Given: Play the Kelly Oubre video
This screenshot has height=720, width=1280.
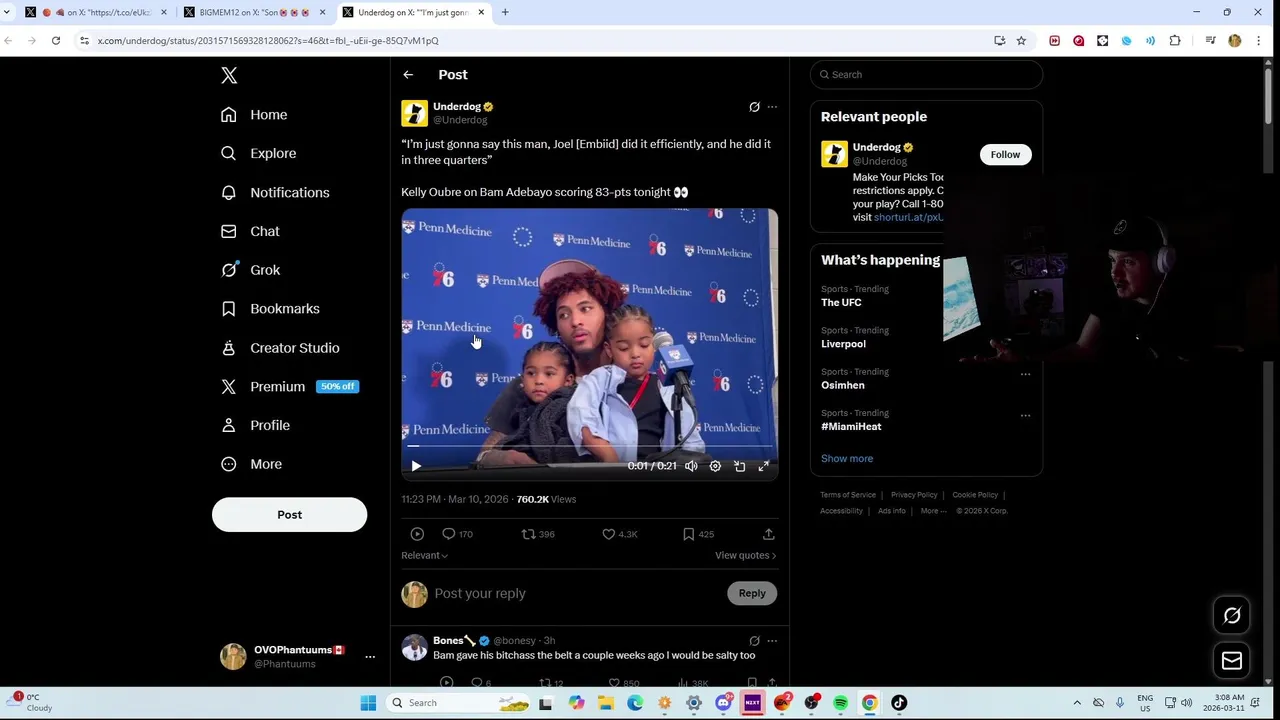Looking at the screenshot, I should pyautogui.click(x=416, y=466).
